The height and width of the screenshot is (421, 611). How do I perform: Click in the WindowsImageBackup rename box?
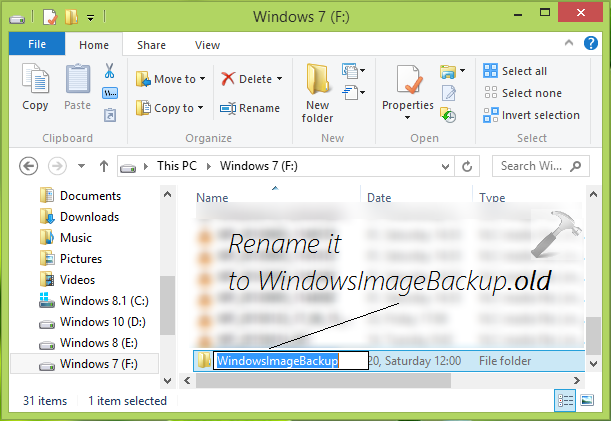click(x=291, y=361)
